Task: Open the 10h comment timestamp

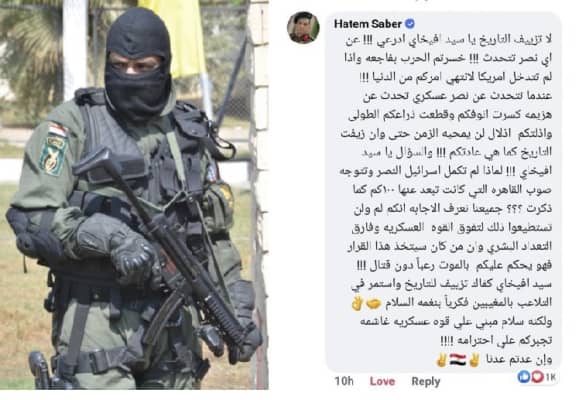Action: coord(344,381)
